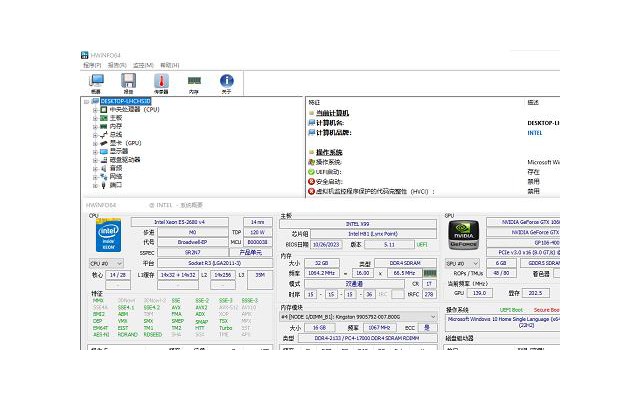
Task: Click the HWiNFO64 title bar app icon
Action: click(84, 55)
